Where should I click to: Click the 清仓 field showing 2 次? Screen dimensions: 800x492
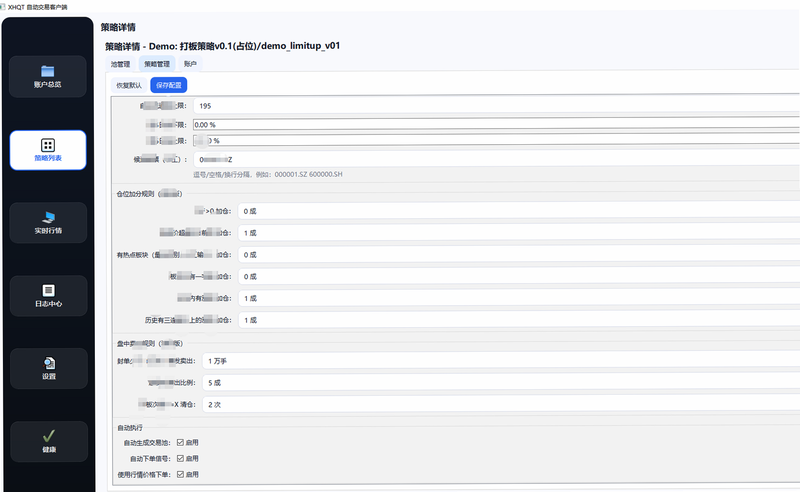click(x=501, y=404)
